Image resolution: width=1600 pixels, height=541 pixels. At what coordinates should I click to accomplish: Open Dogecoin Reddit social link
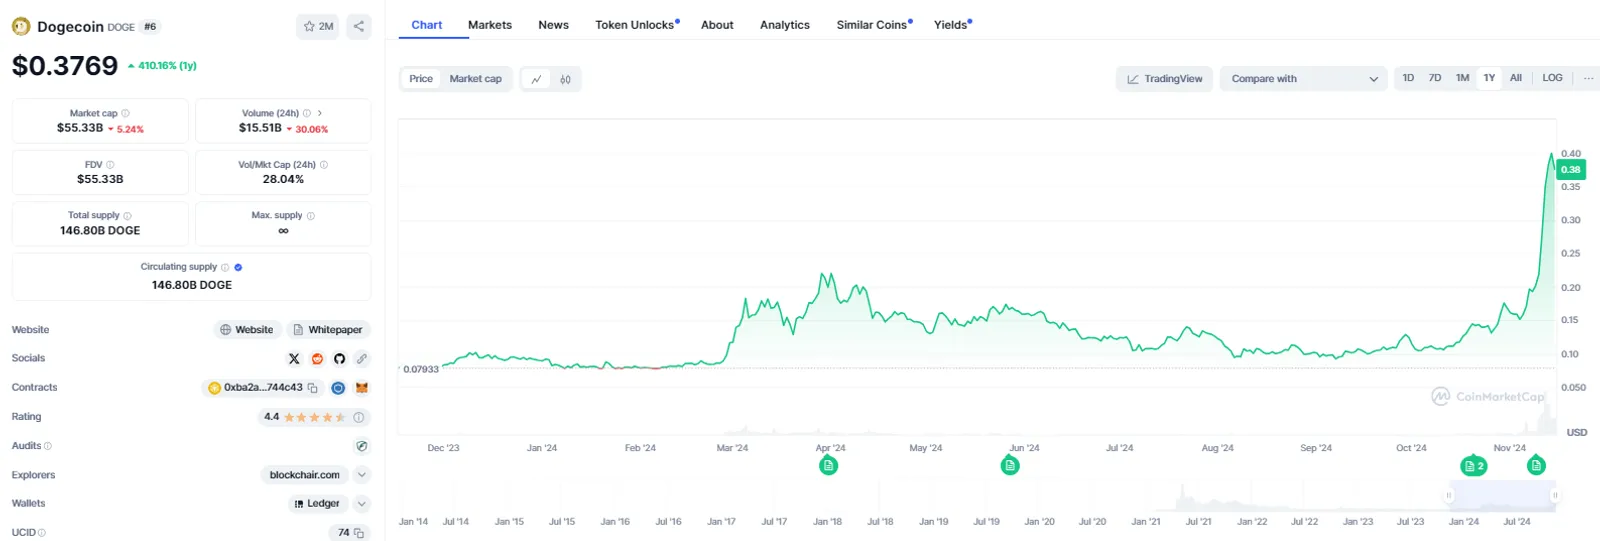coord(317,358)
